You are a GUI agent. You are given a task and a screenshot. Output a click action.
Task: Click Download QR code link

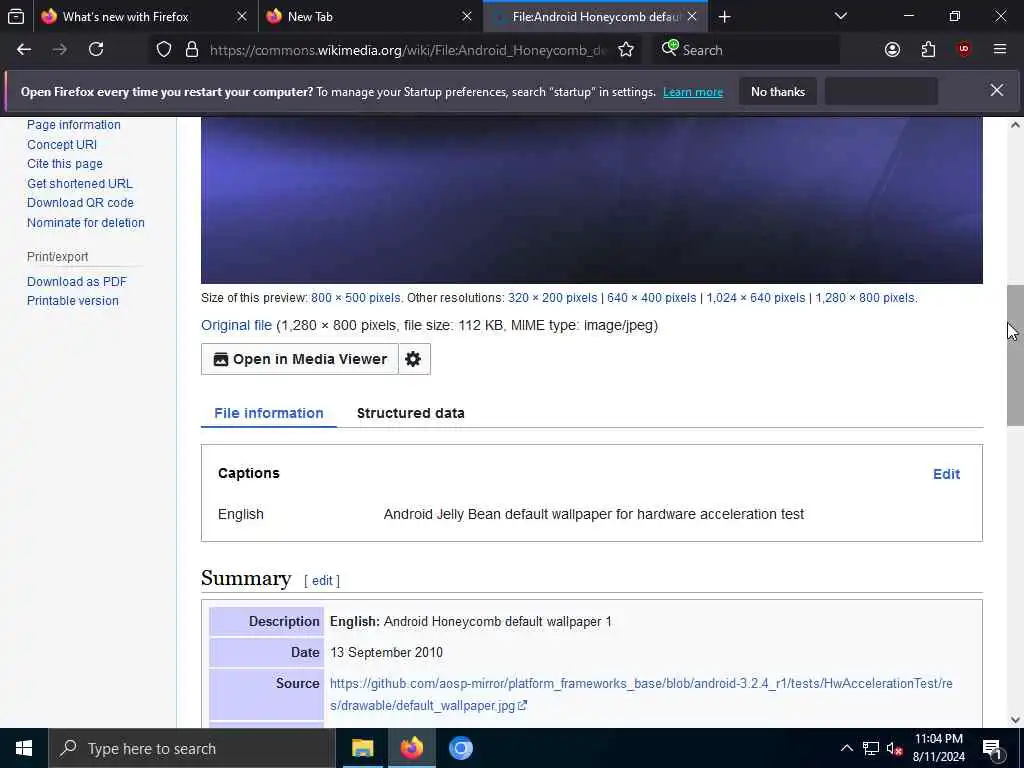(x=80, y=203)
